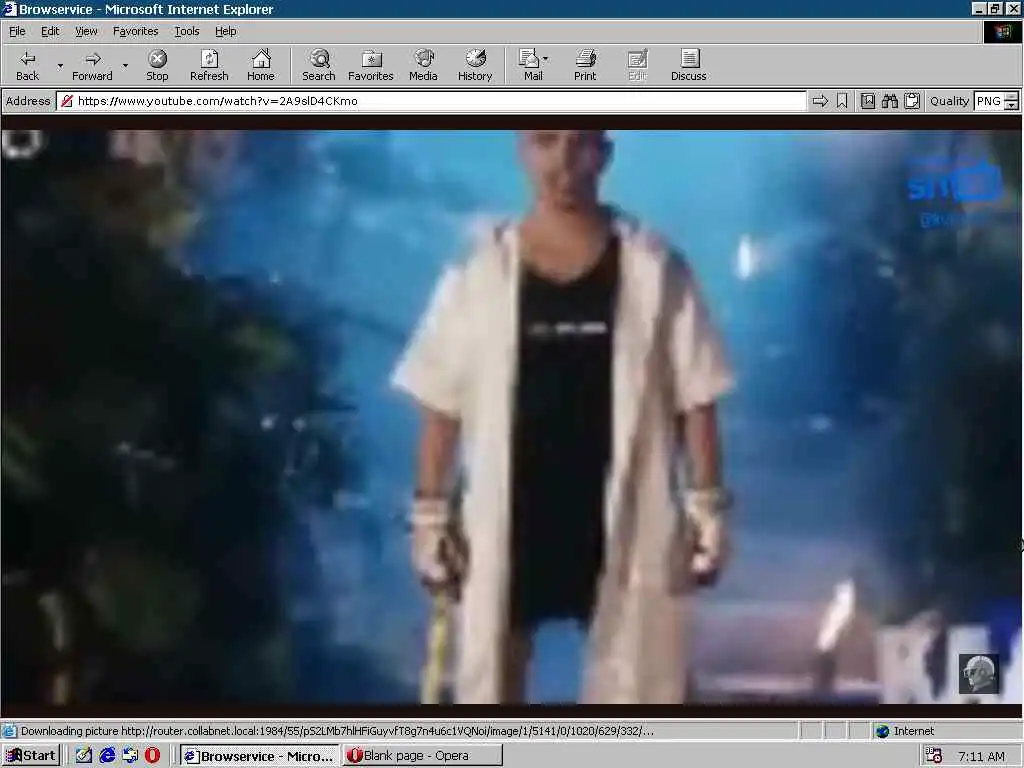Launch the notepad quick launch icon
This screenshot has width=1024, height=768.
[84, 756]
